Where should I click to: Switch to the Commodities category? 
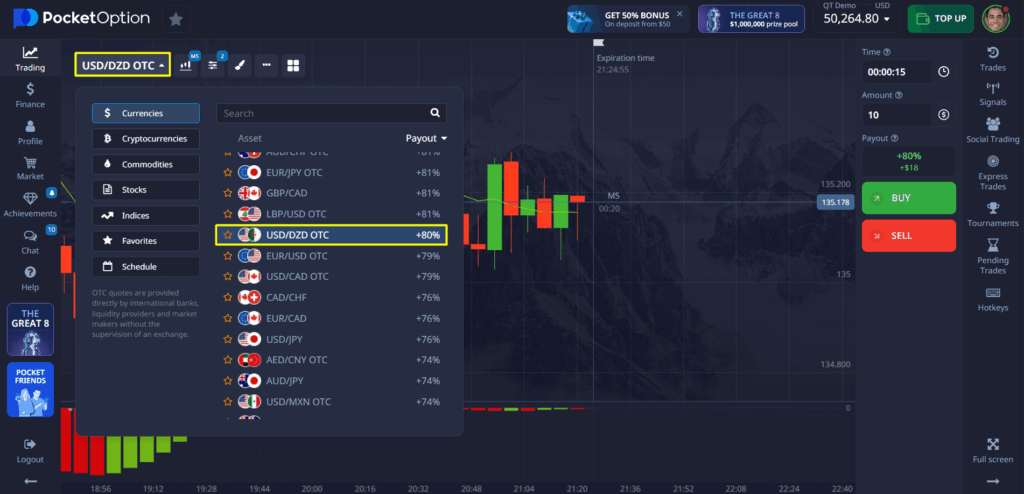tap(146, 164)
